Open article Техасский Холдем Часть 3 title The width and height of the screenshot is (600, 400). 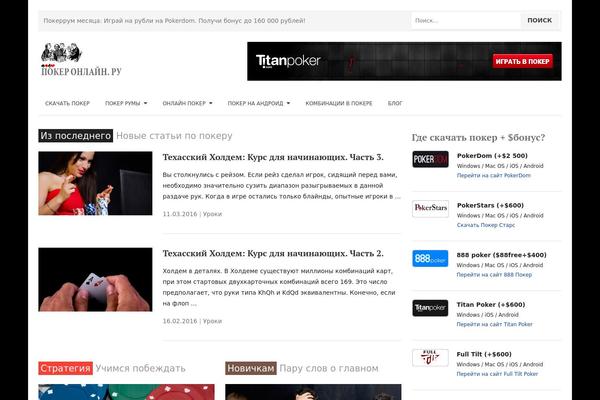click(273, 157)
